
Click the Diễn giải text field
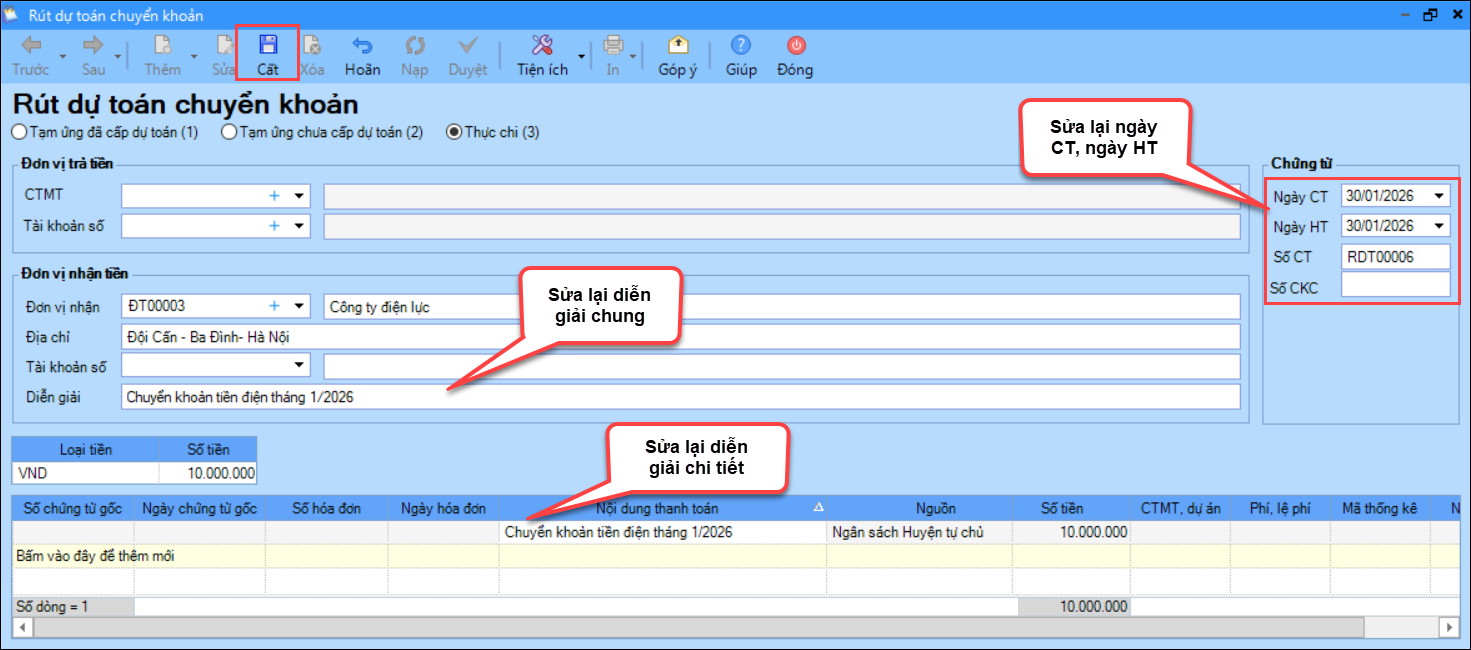pyautogui.click(x=678, y=397)
